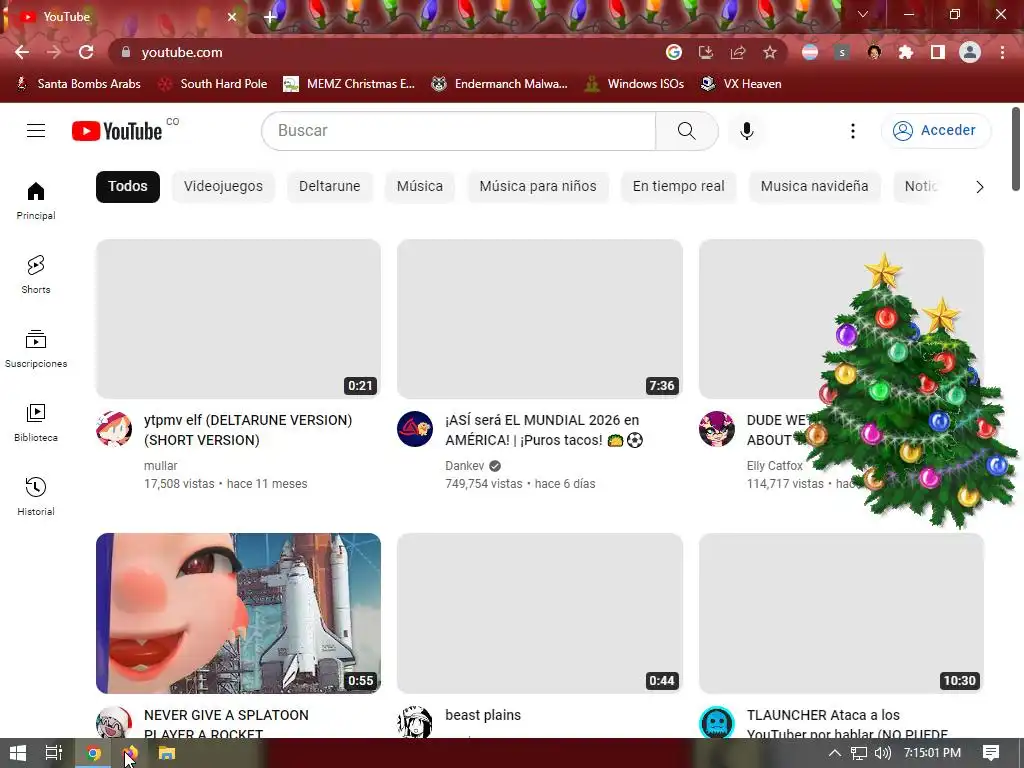Open Santa Bombs Arabs bookmark

(x=78, y=84)
